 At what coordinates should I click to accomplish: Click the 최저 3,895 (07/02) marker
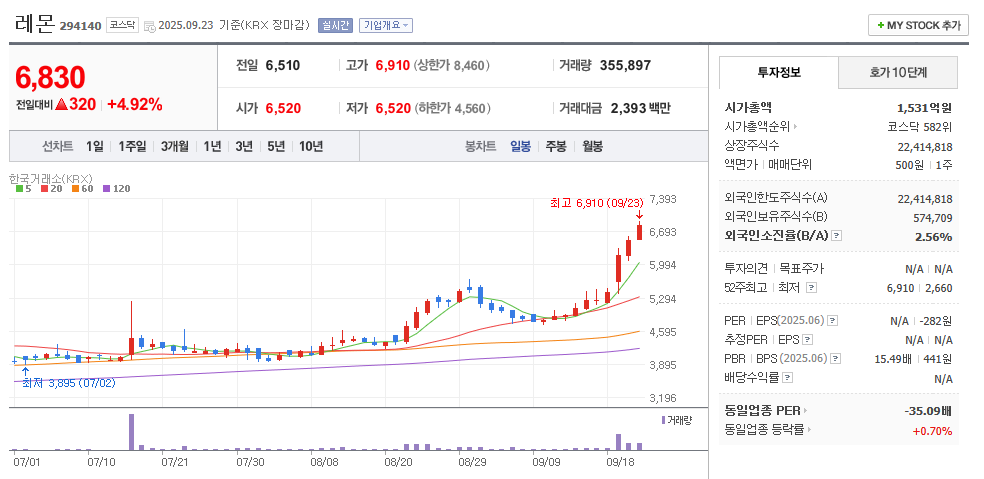tap(69, 383)
